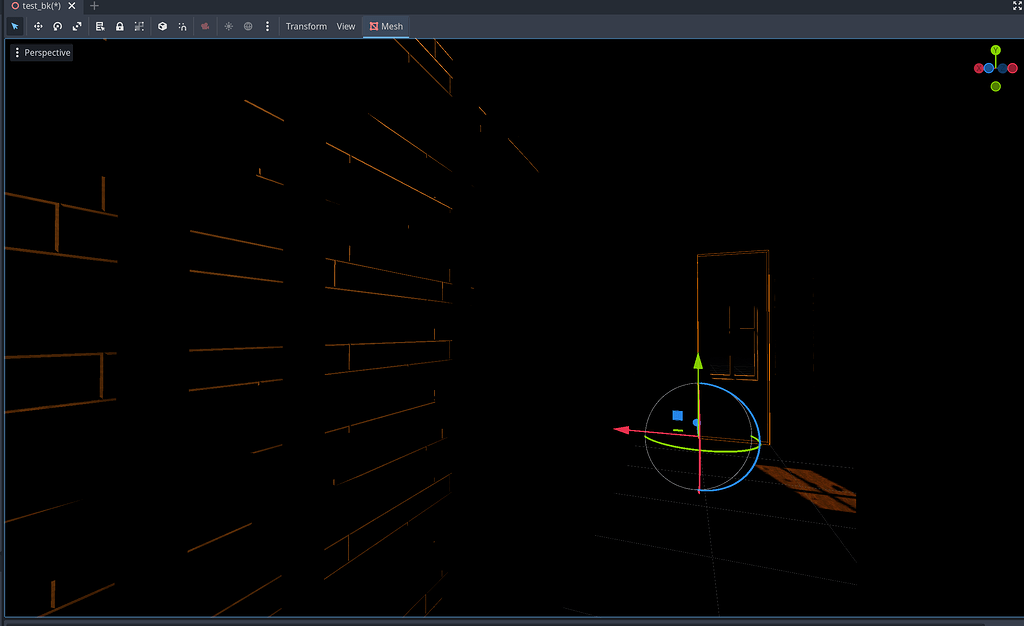This screenshot has height=626, width=1024.
Task: Click the green Y axis on the view gizmo
Action: click(x=995, y=48)
